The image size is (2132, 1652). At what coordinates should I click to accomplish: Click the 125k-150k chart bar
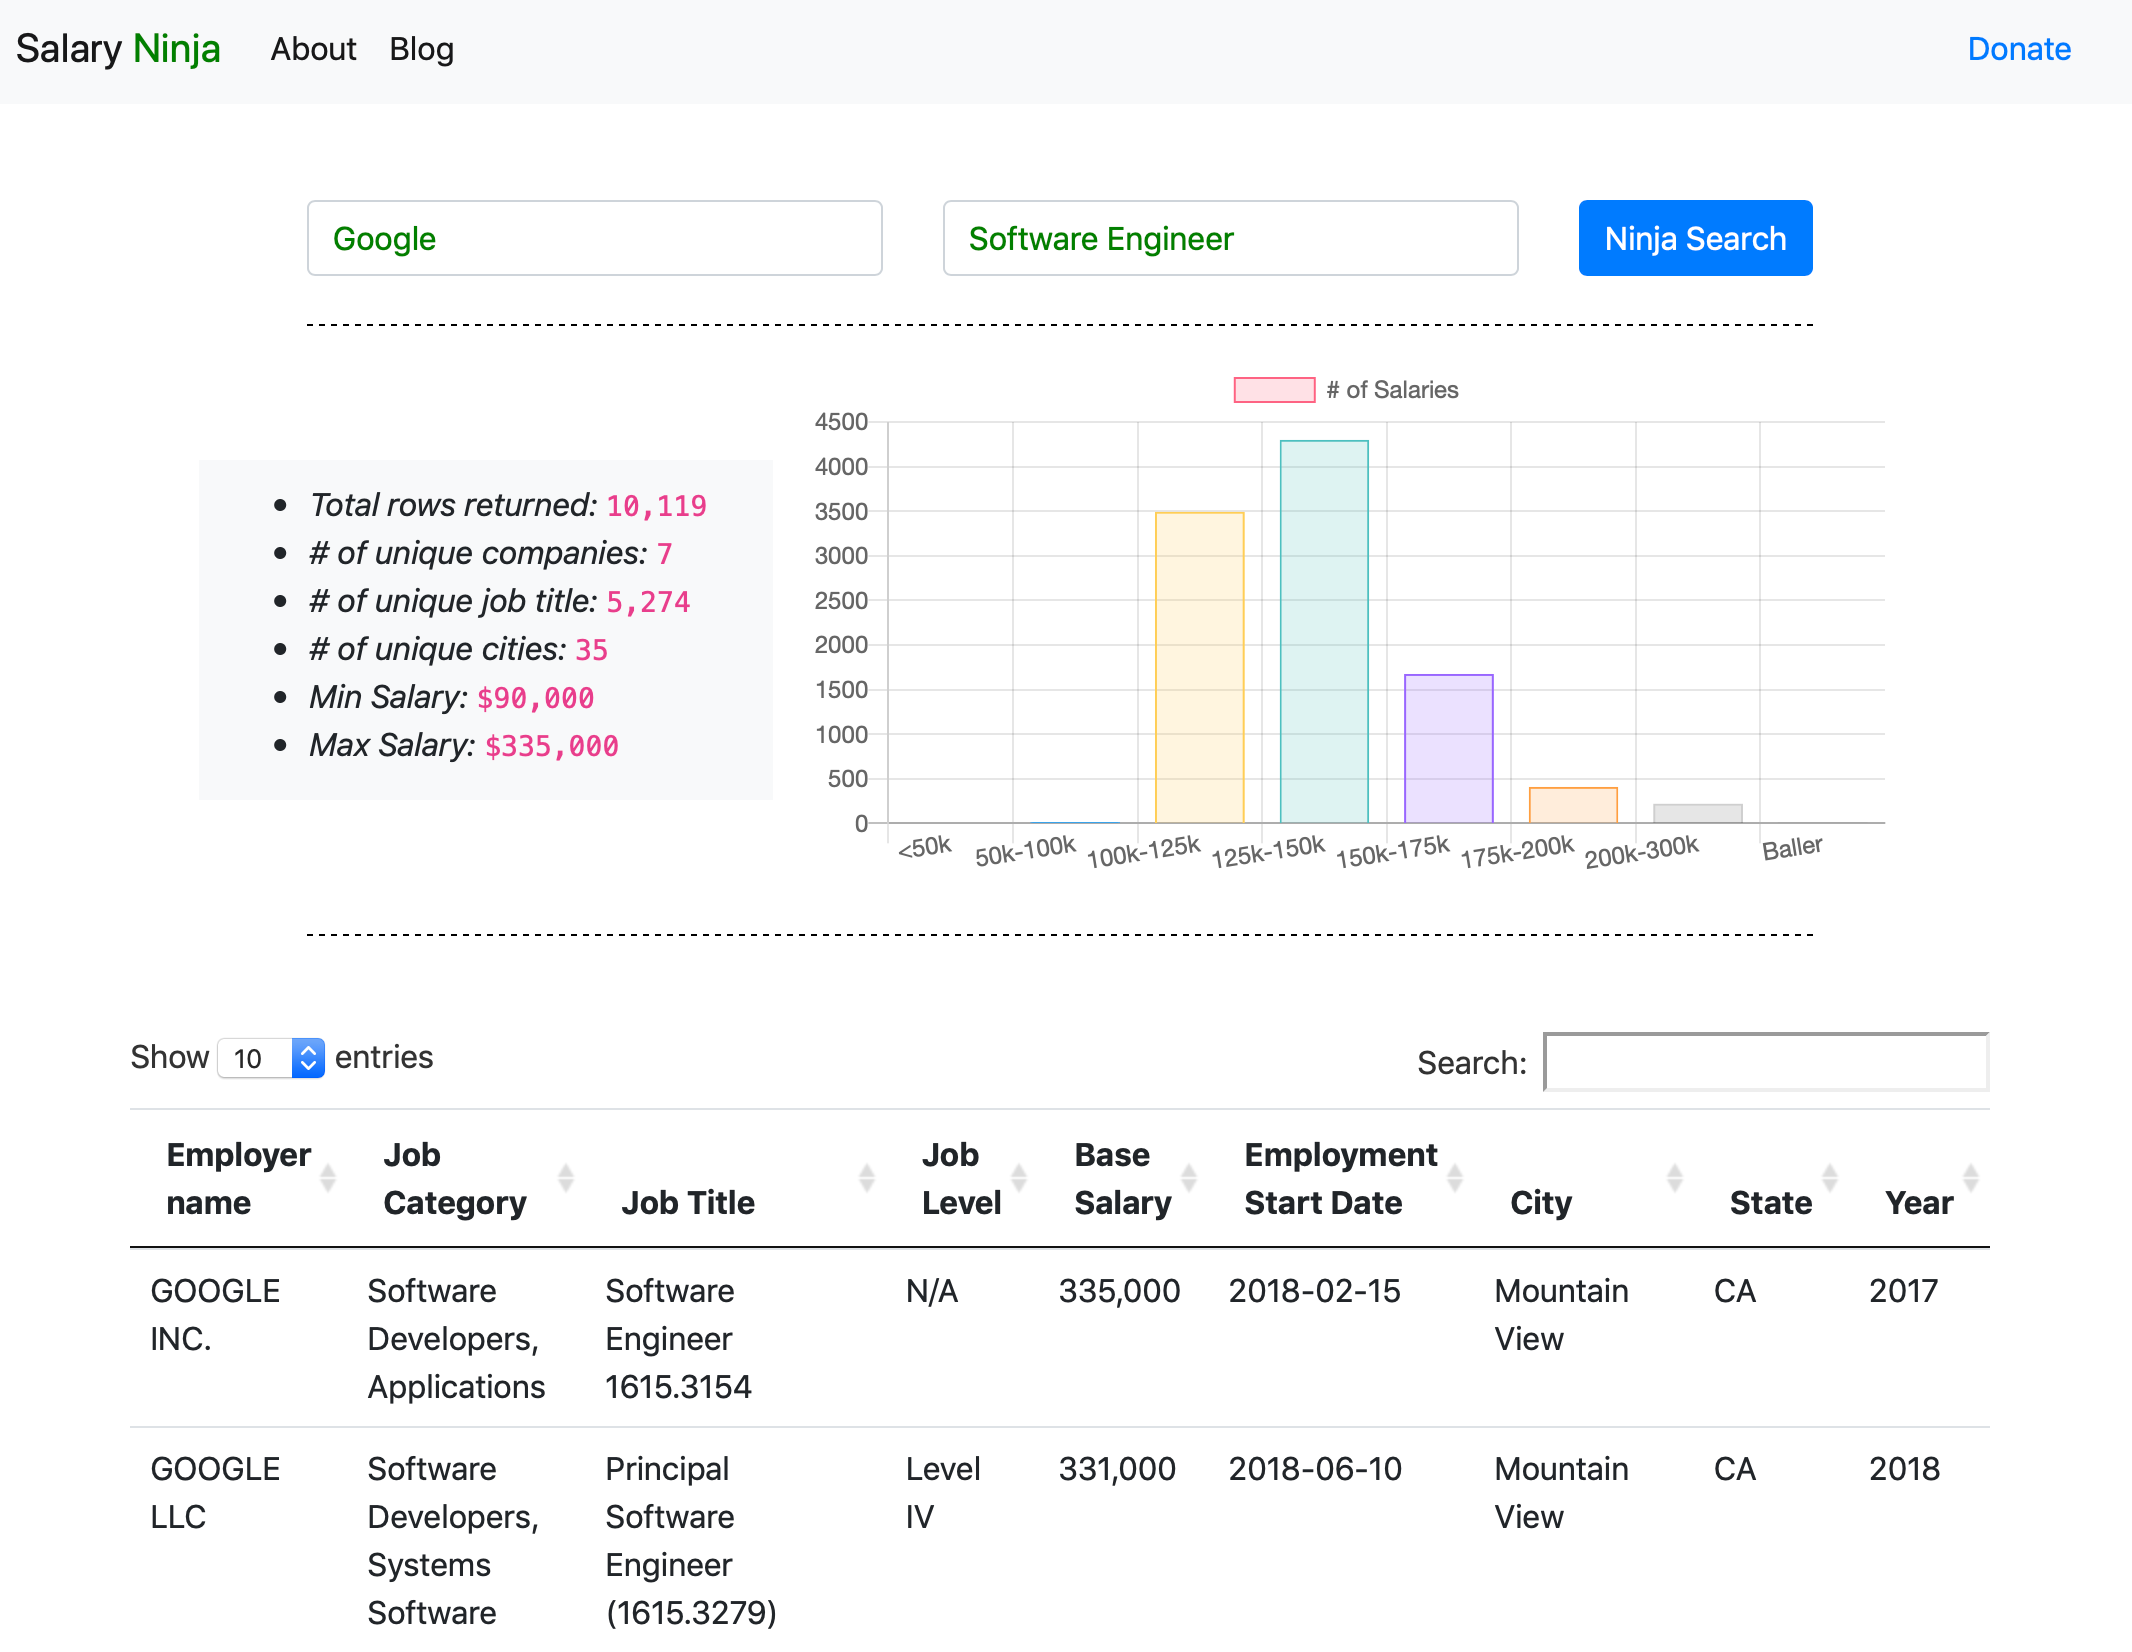(x=1324, y=631)
